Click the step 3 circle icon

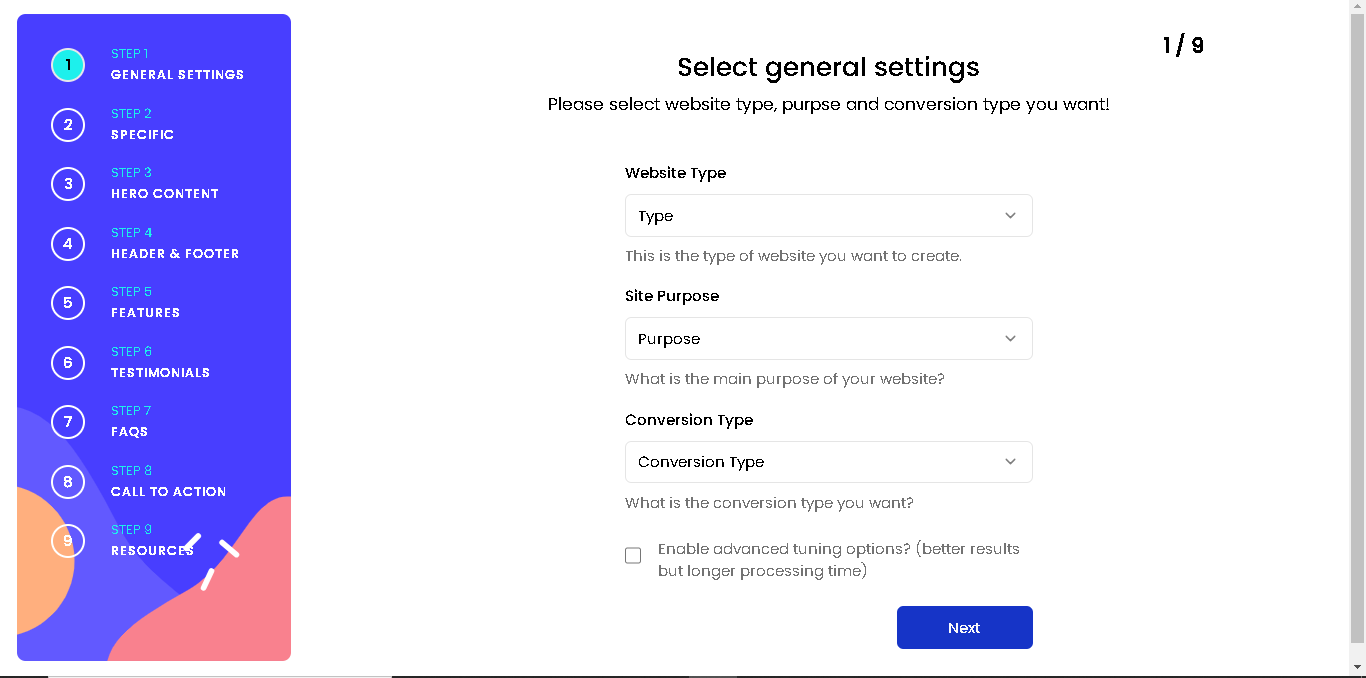pos(68,184)
